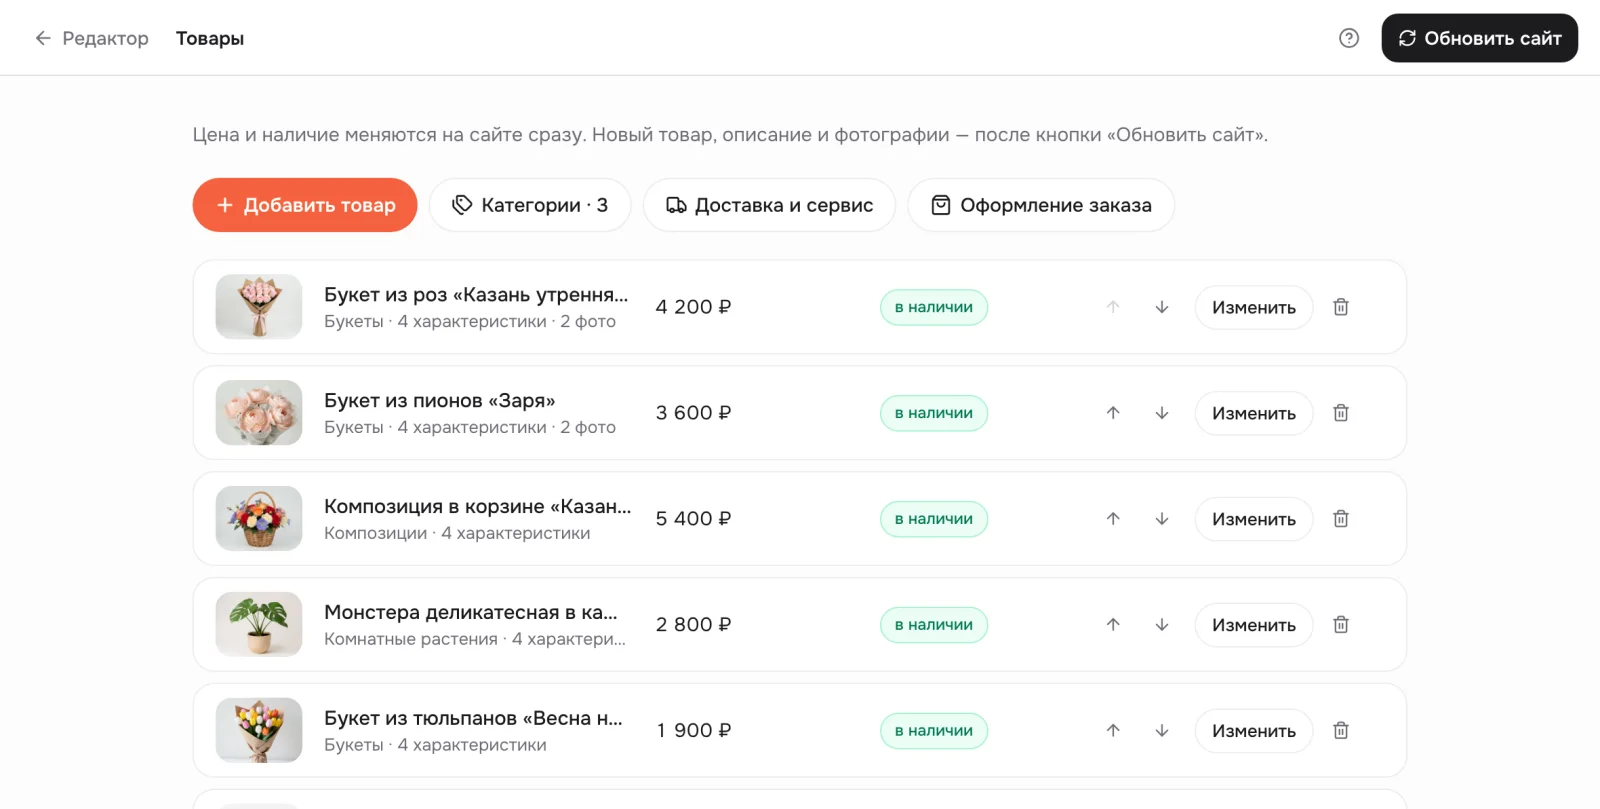
Task: Move peony bouquet «Заря» up
Action: pyautogui.click(x=1113, y=413)
